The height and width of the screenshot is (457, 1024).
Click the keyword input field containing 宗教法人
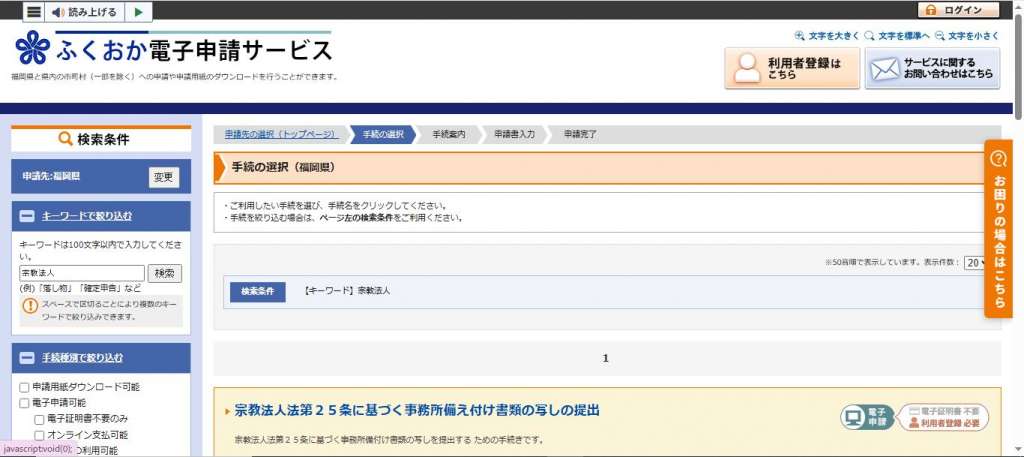click(82, 273)
